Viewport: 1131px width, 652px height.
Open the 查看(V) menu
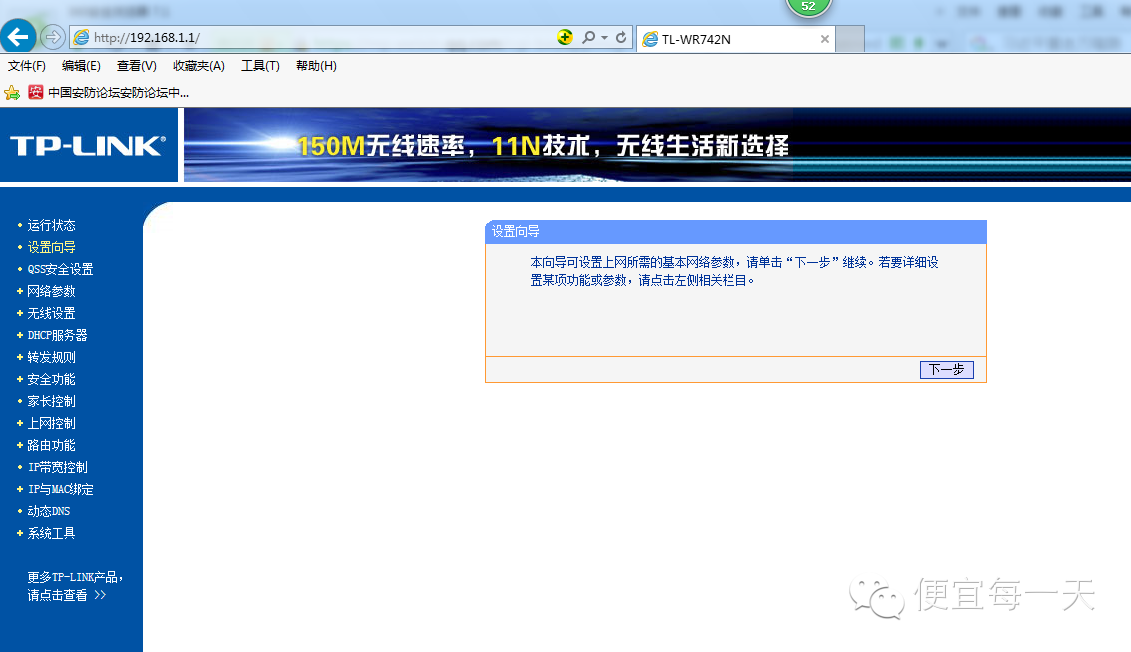coord(136,66)
